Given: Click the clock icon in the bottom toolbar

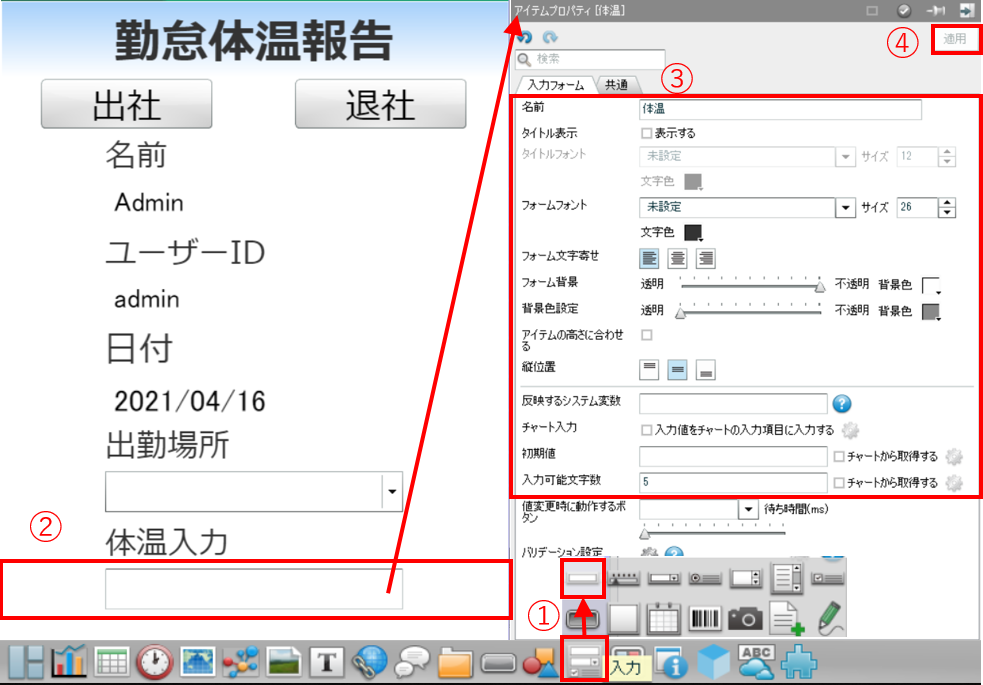Looking at the screenshot, I should (x=154, y=661).
